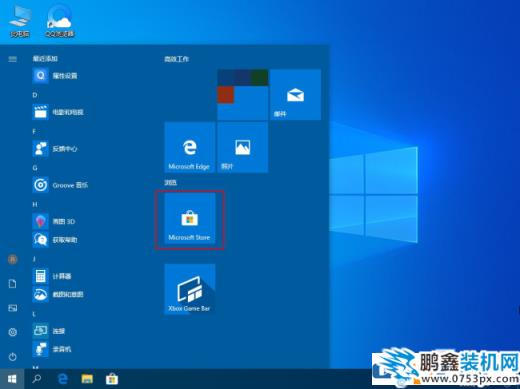Click the letter J index header
This screenshot has height=389, width=520.
coord(34,259)
